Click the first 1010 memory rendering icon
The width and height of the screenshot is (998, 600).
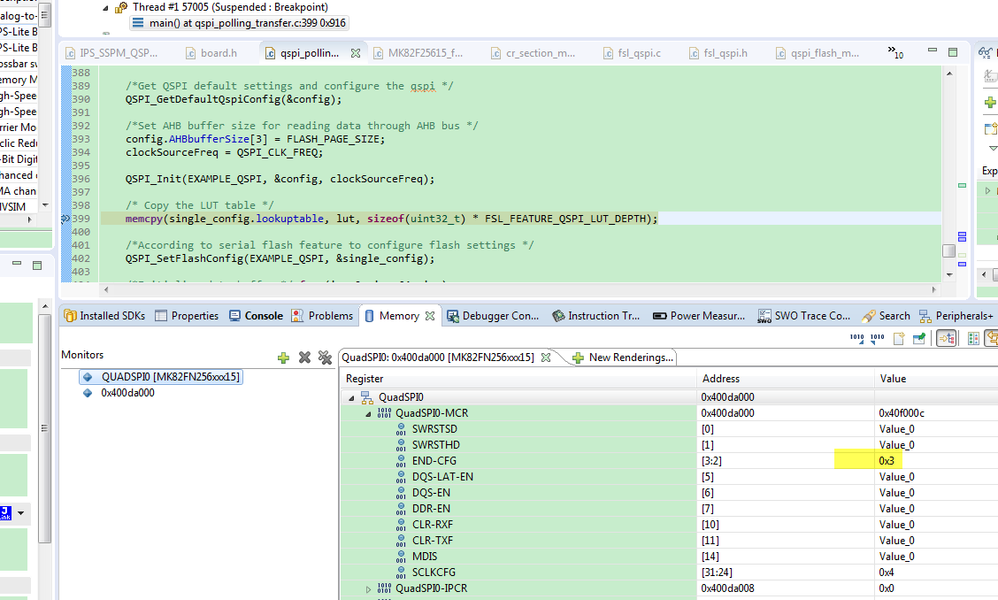(x=857, y=338)
